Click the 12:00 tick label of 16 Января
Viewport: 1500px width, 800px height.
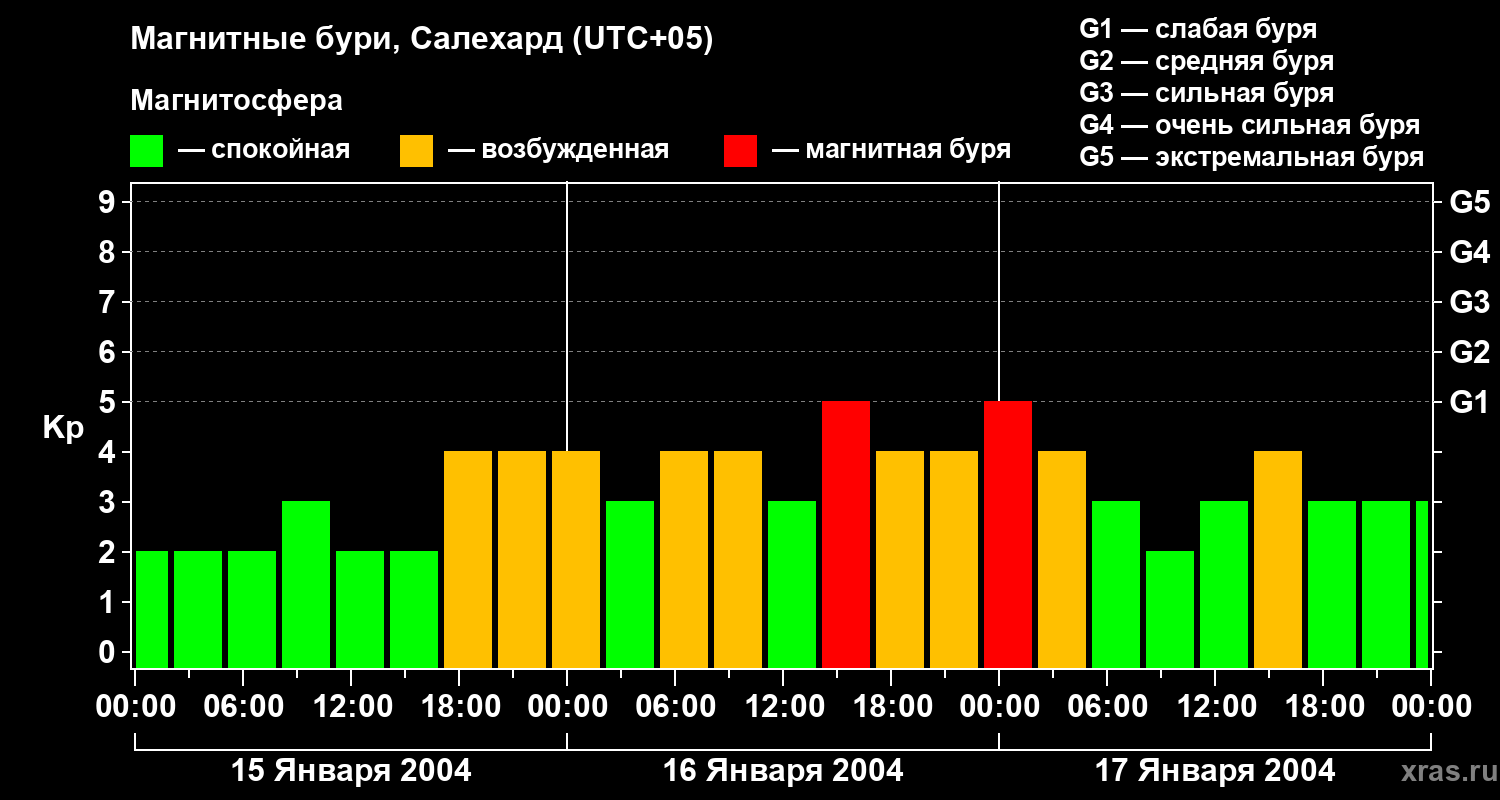[x=783, y=707]
